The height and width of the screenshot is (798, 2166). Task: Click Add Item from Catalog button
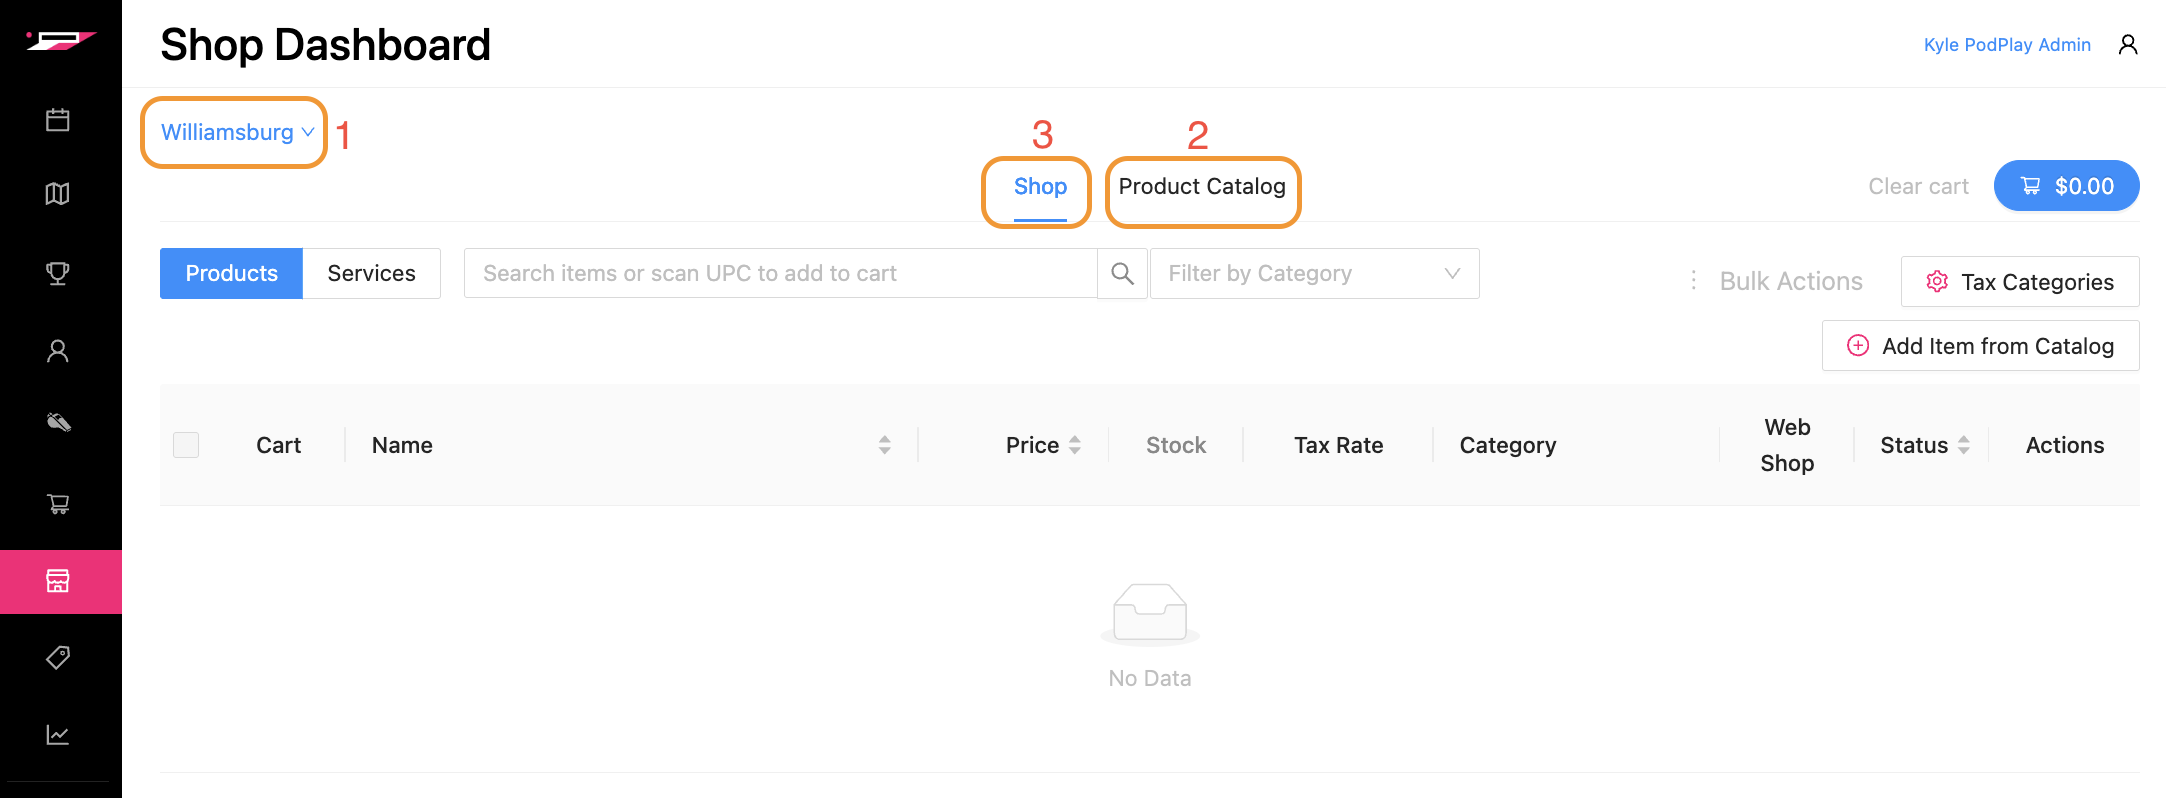coord(1980,346)
